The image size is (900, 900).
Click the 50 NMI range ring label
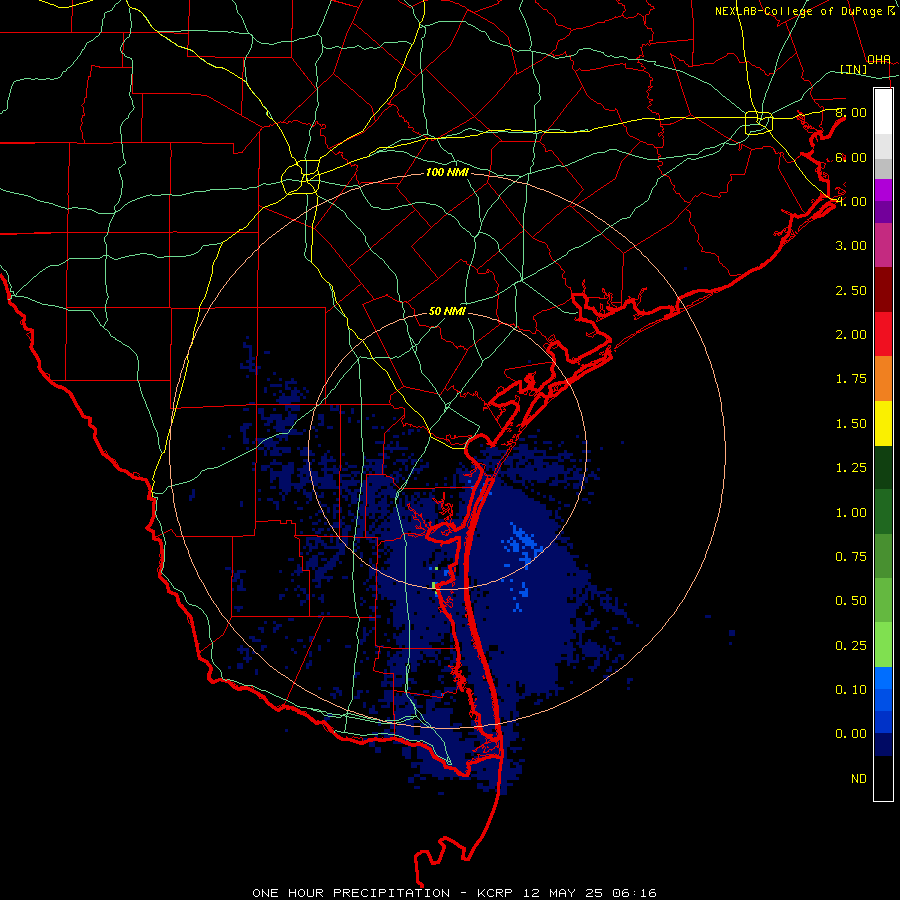pos(447,311)
